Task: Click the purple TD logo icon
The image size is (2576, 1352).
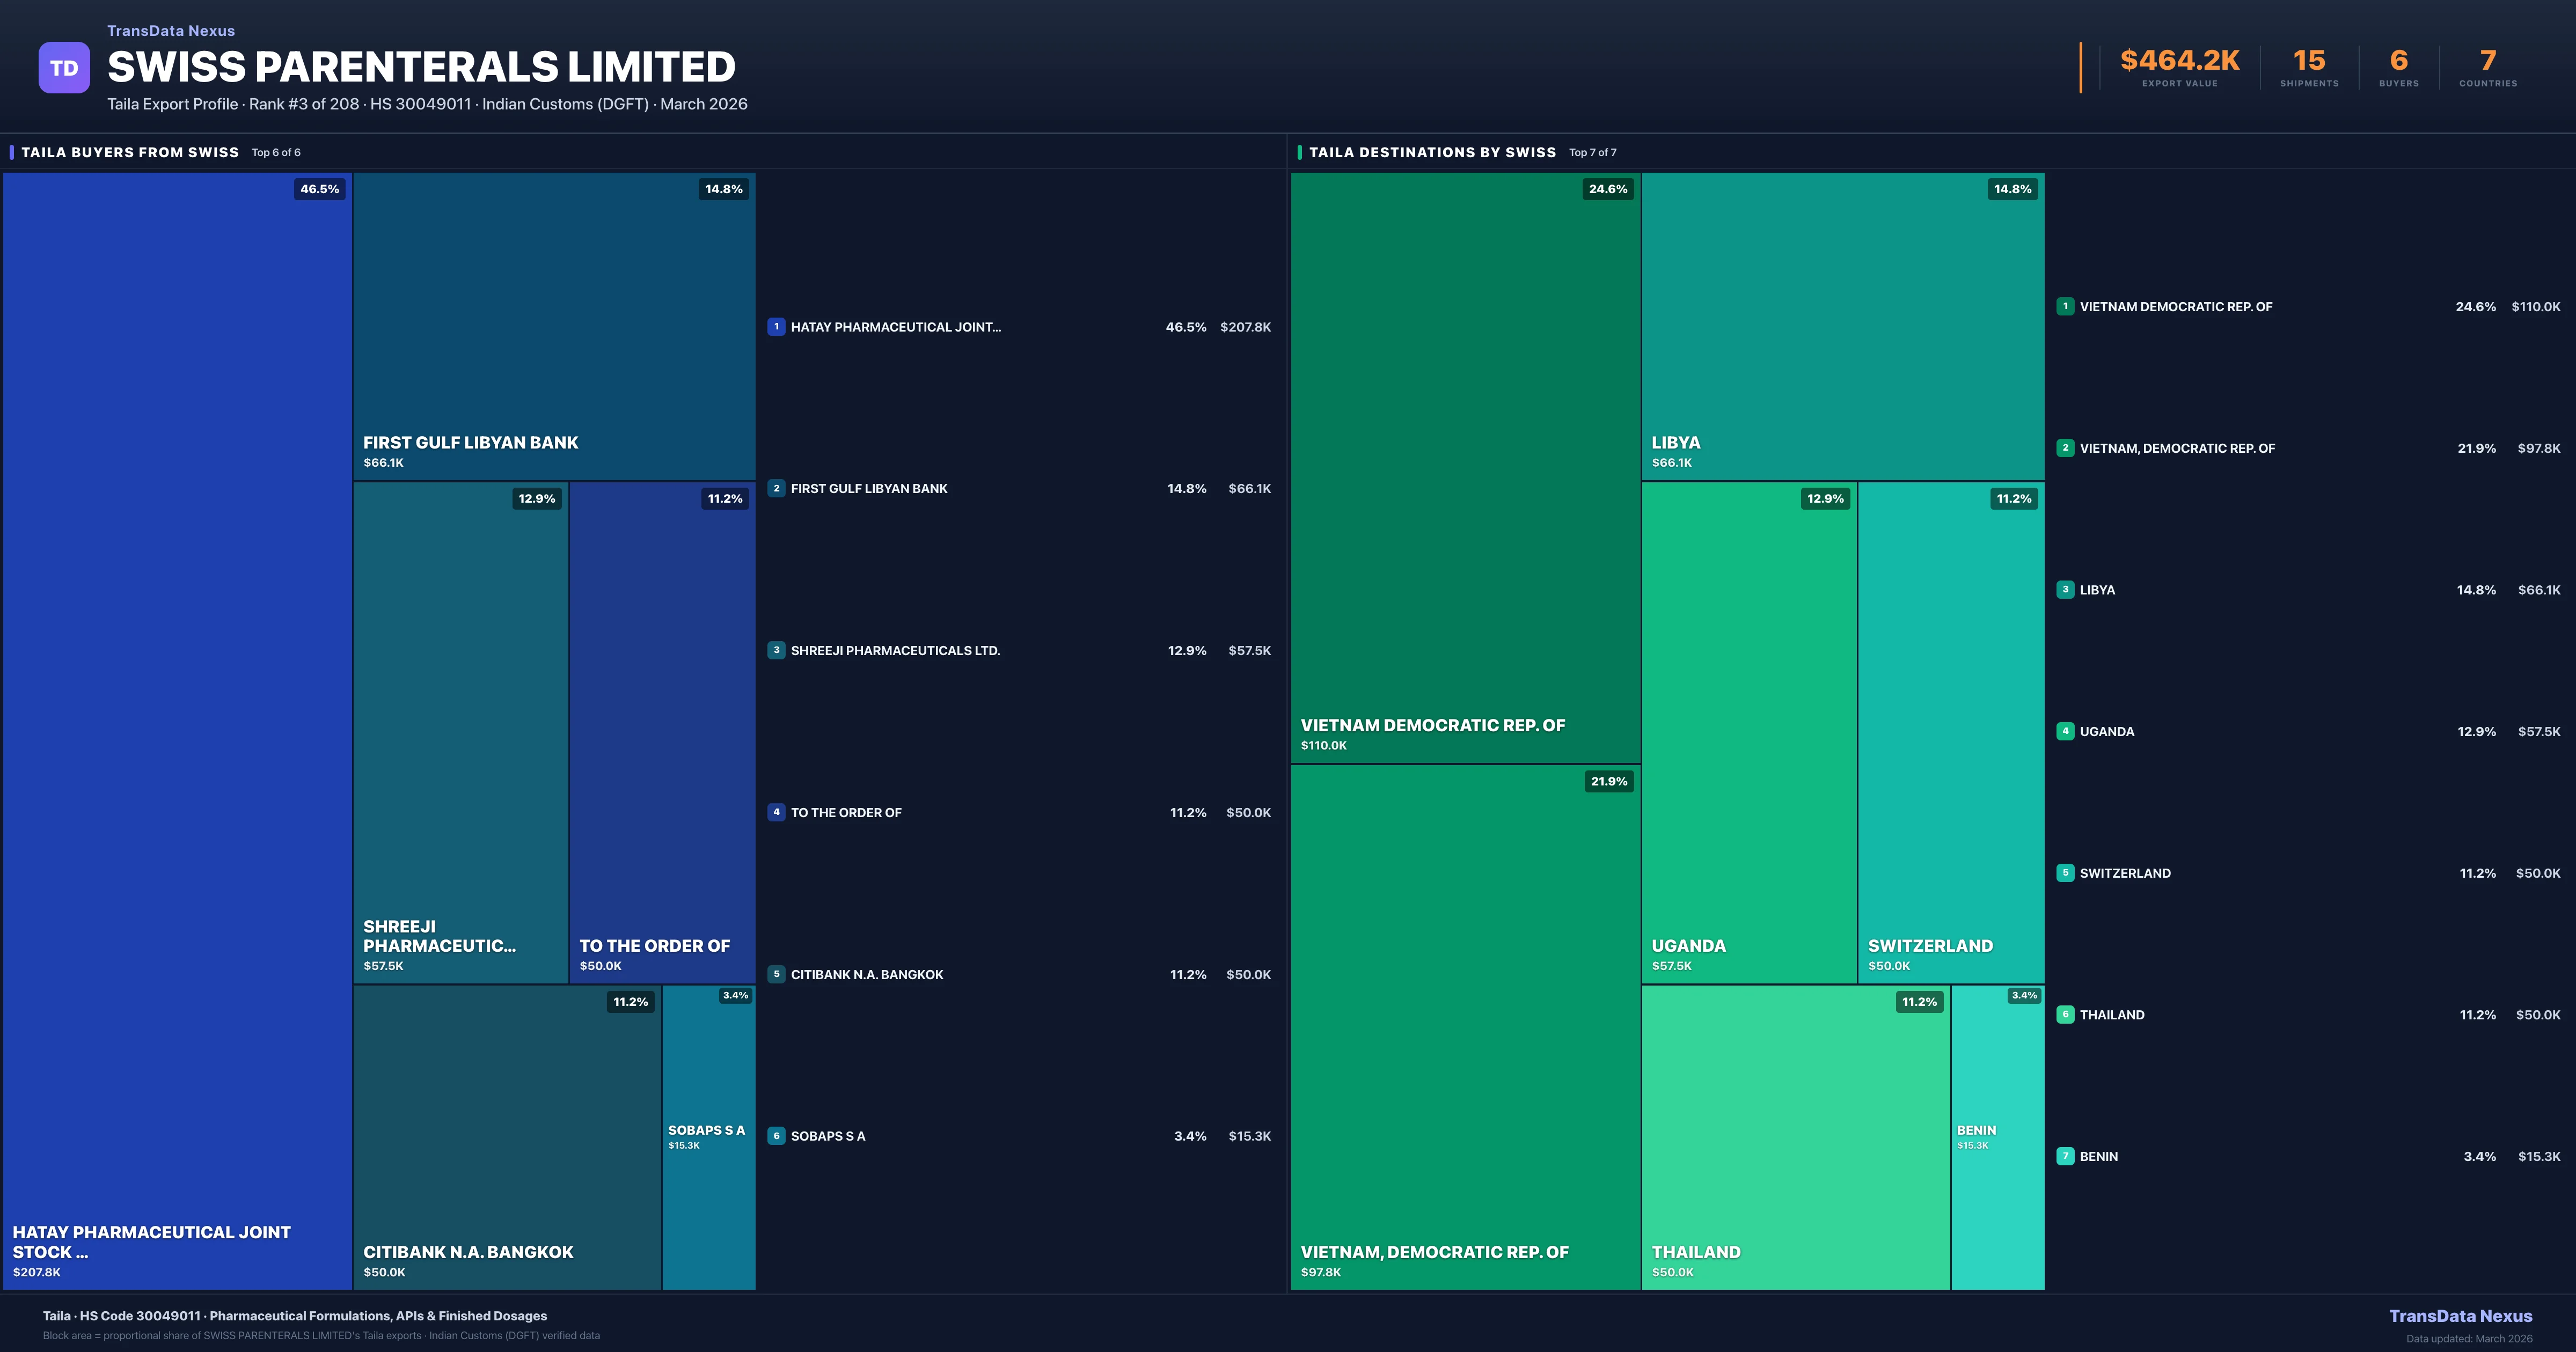Action: [x=64, y=68]
